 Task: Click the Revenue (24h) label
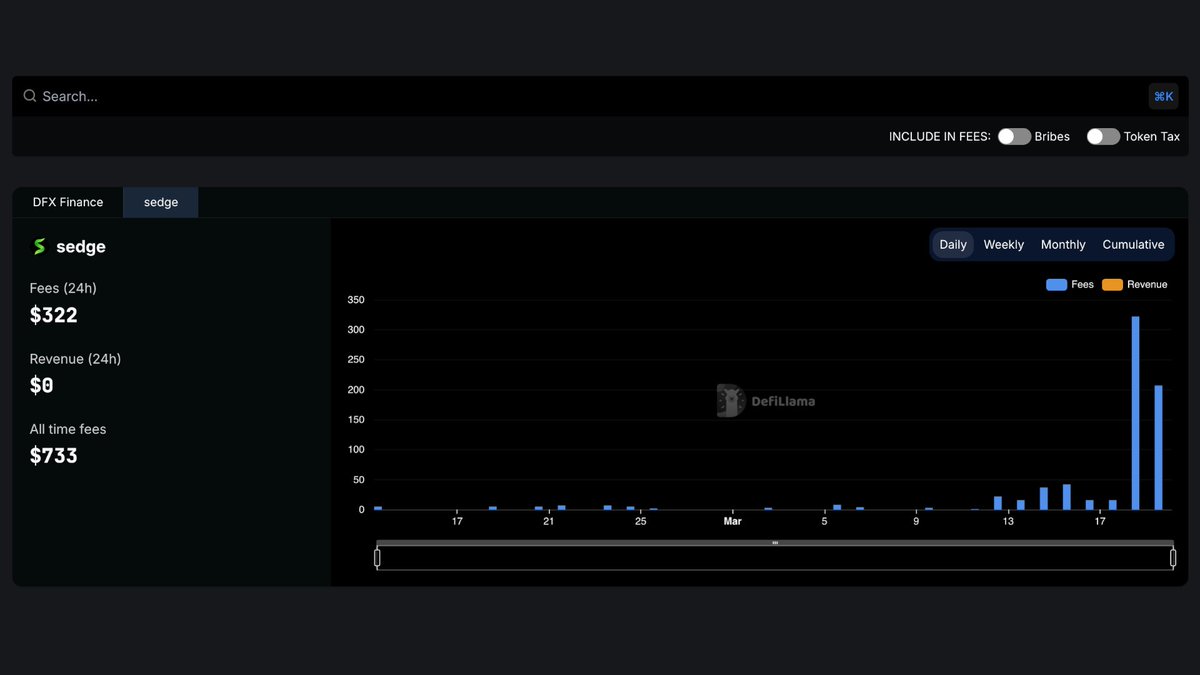click(x=75, y=359)
